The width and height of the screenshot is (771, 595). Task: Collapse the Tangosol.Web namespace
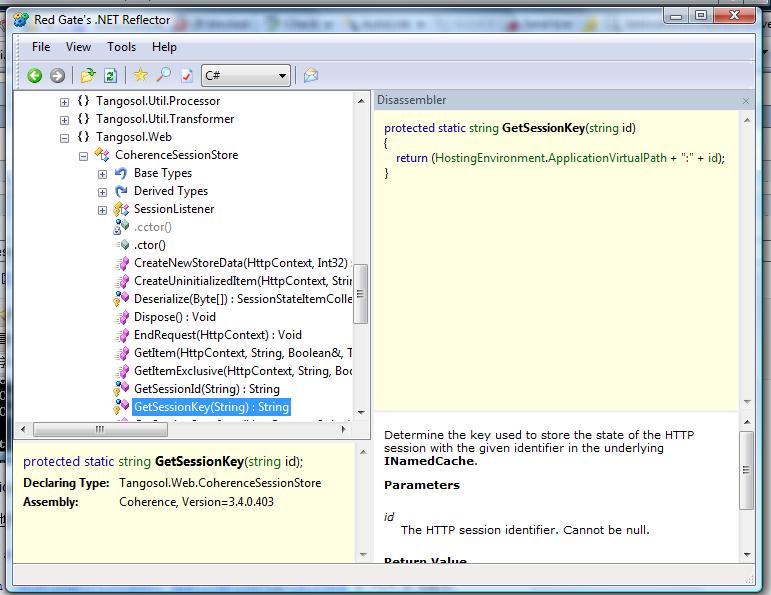point(64,138)
